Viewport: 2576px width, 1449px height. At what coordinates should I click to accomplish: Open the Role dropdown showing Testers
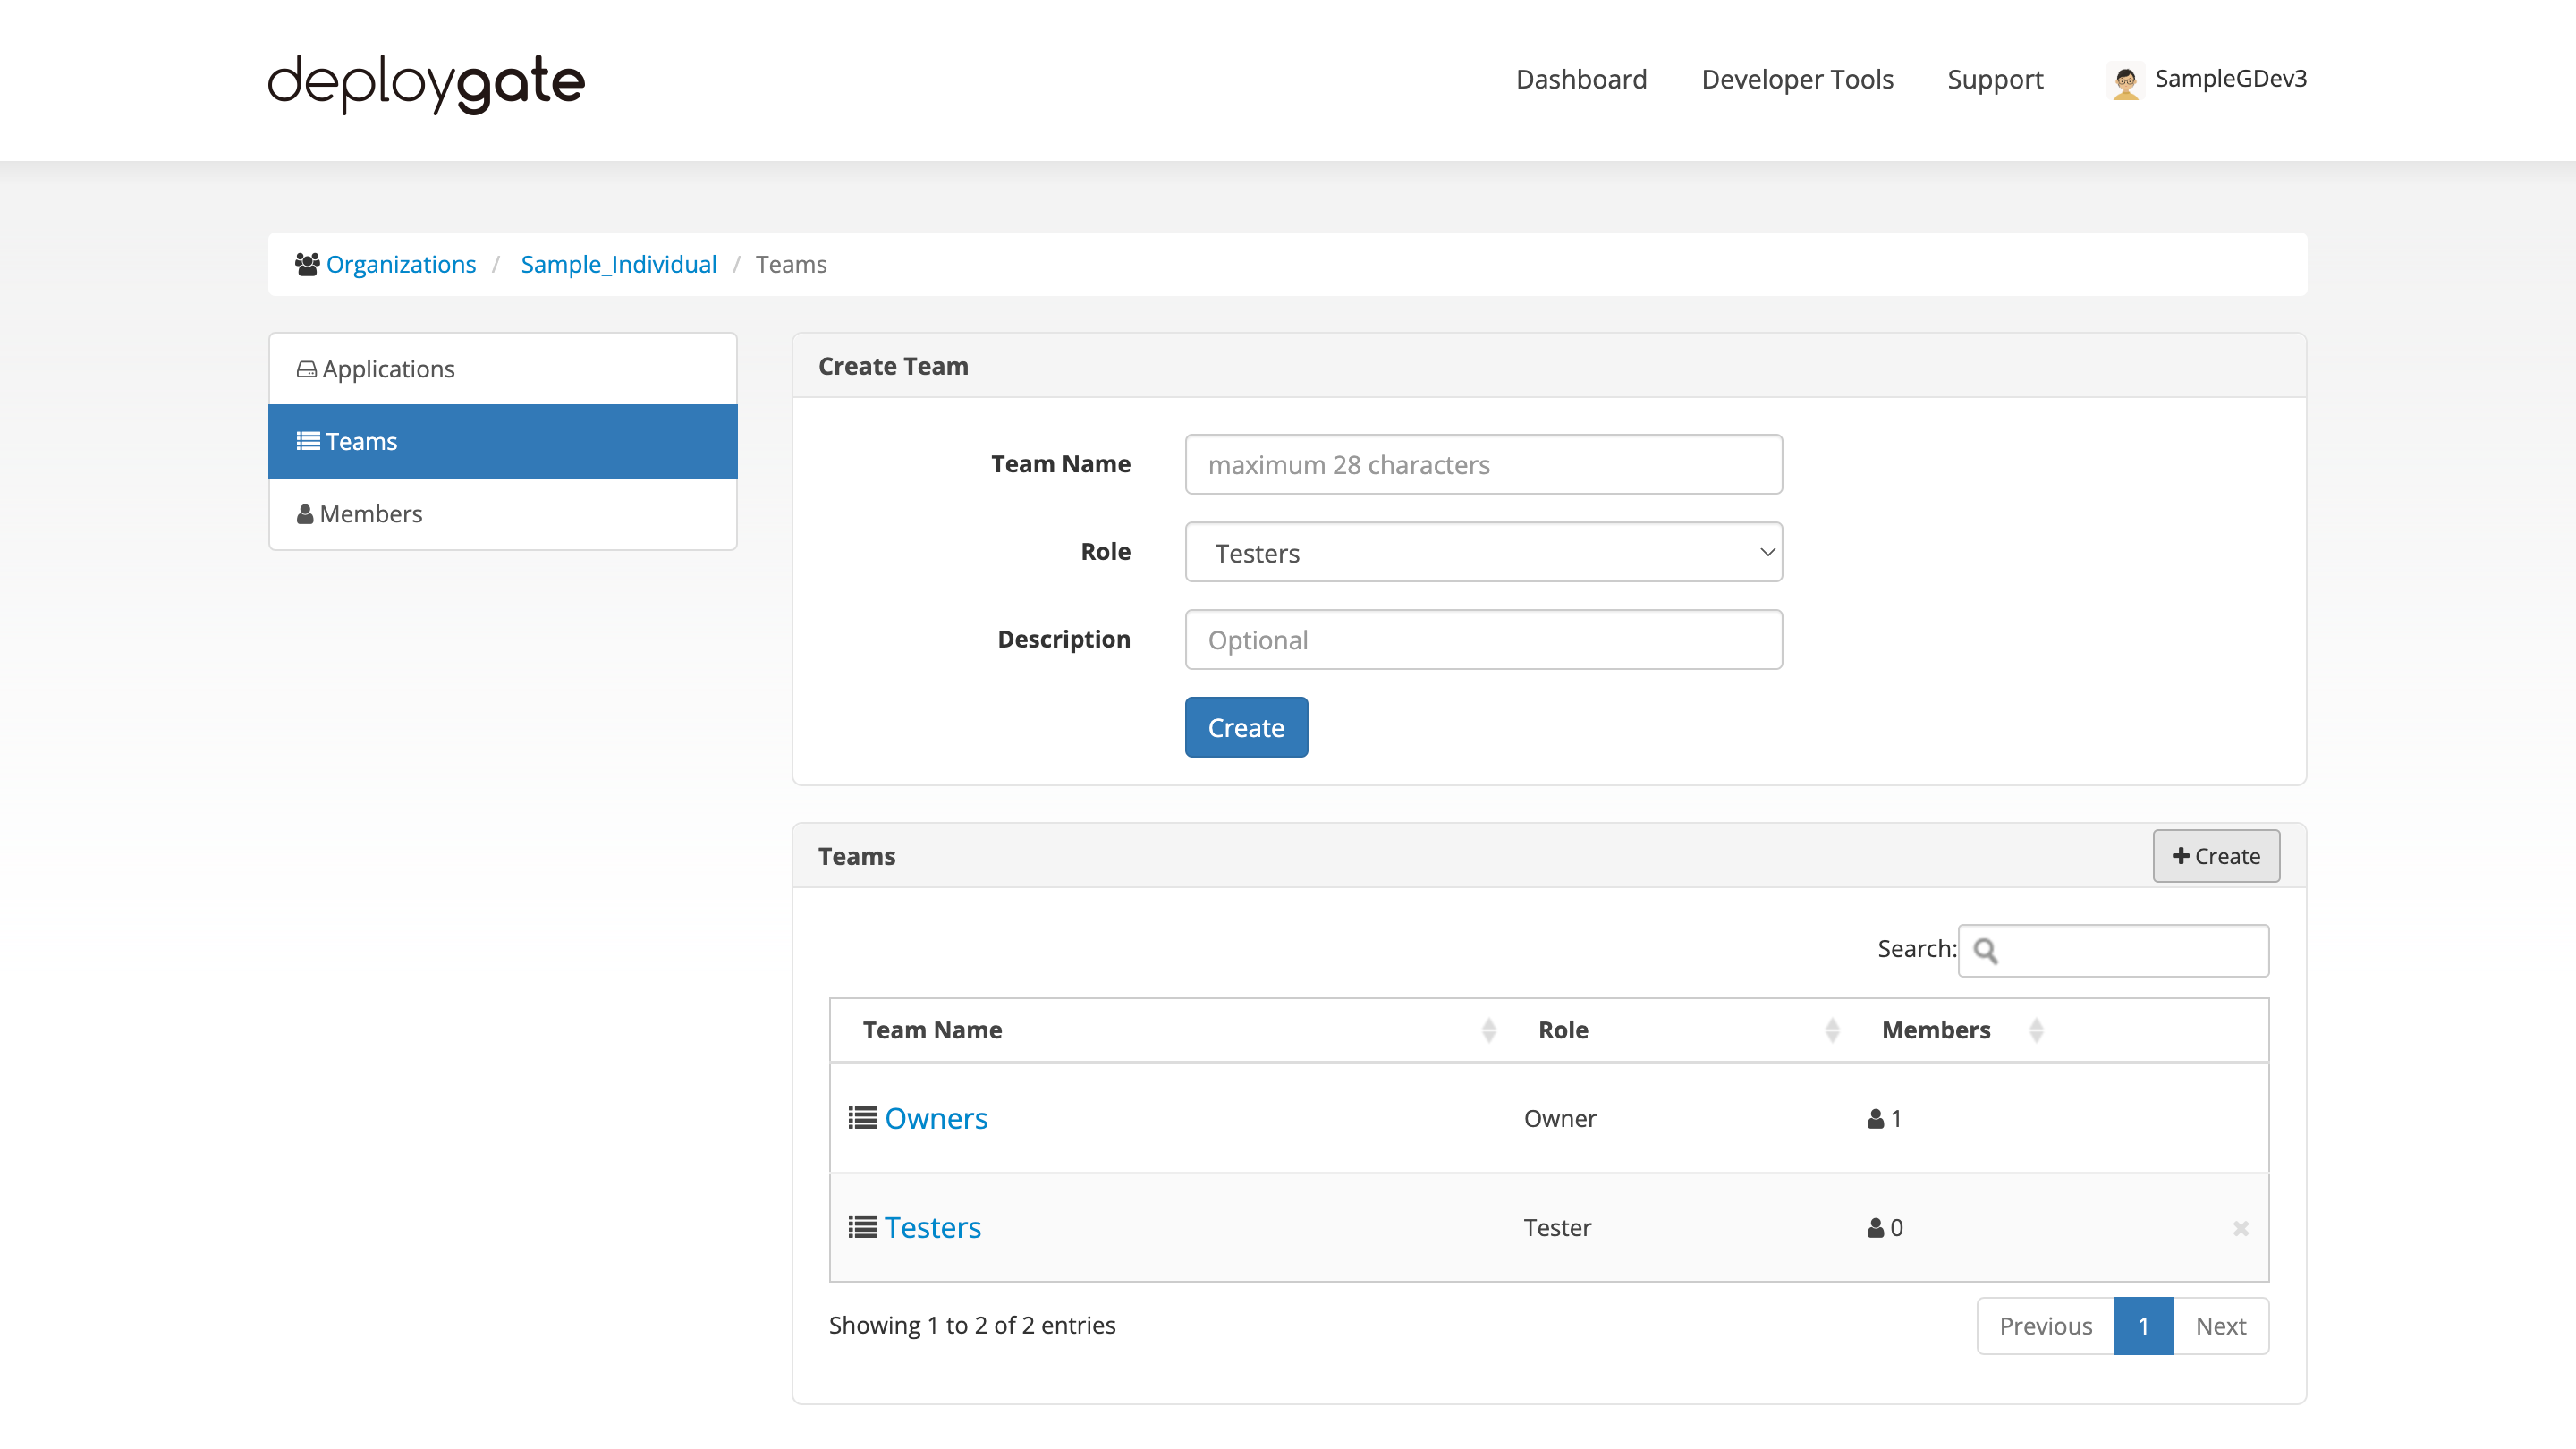tap(1483, 551)
